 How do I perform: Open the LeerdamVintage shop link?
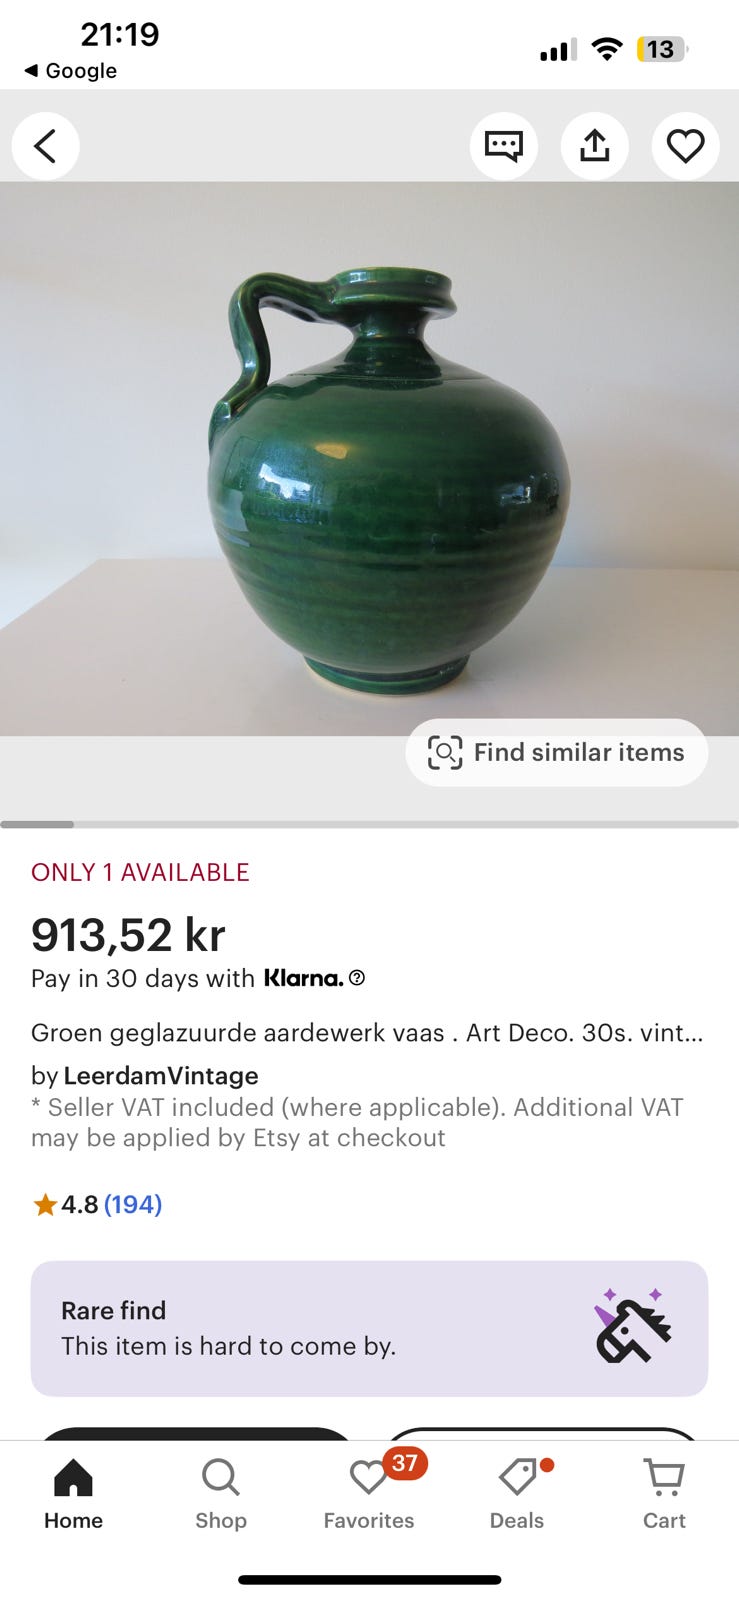[x=161, y=1076]
